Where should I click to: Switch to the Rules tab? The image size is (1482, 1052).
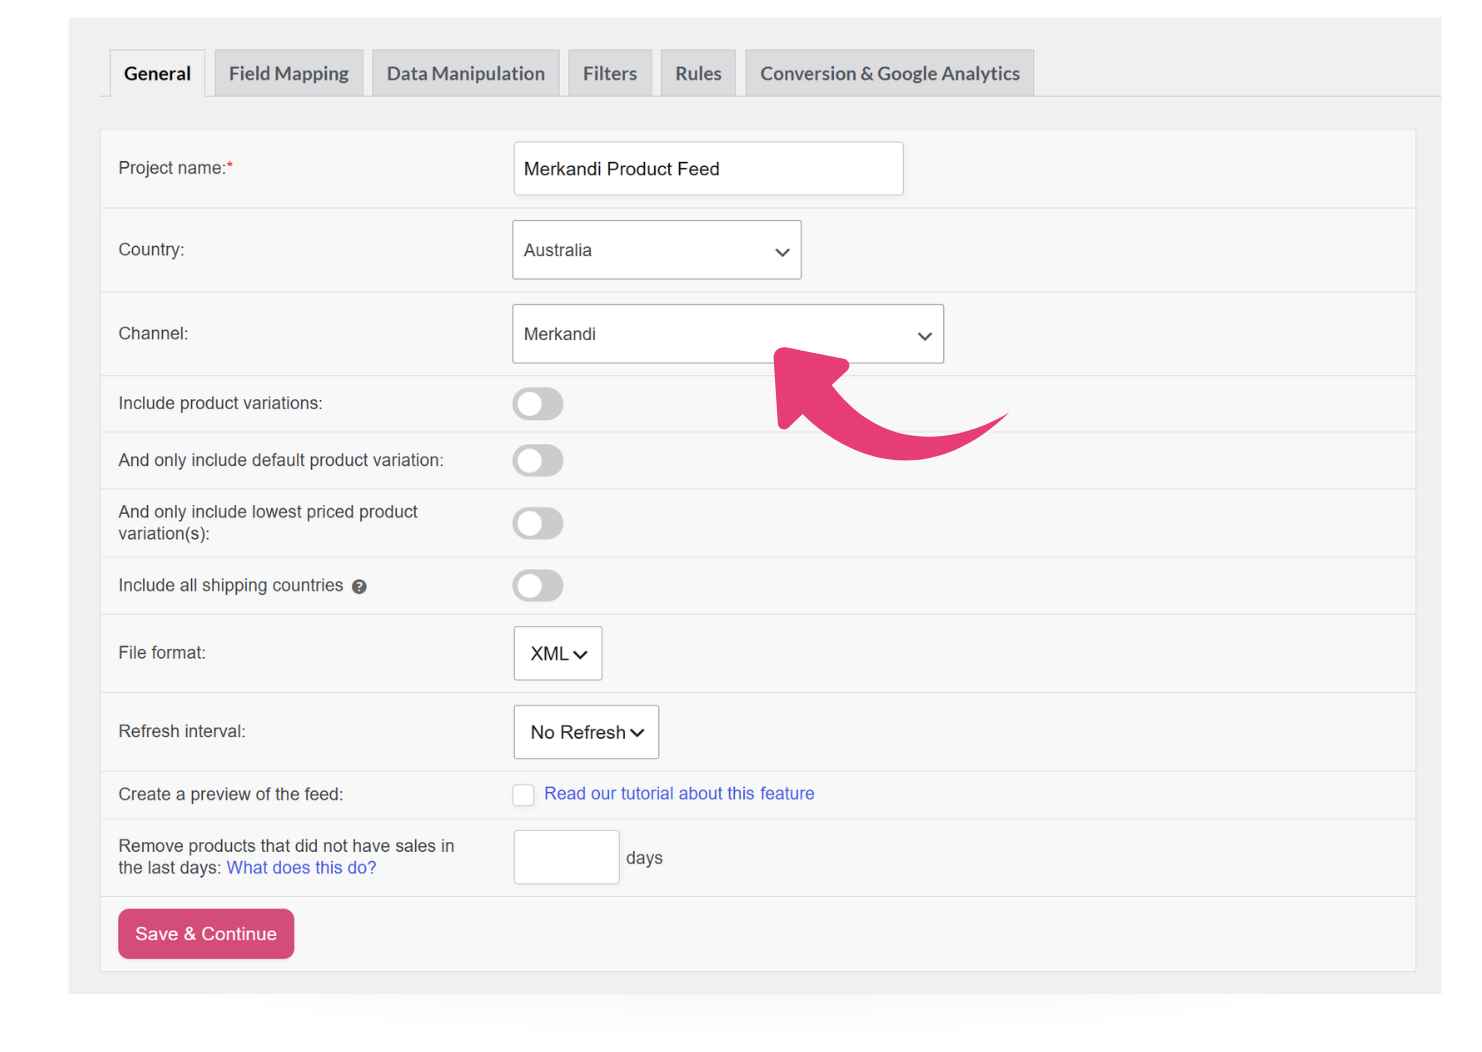click(698, 73)
